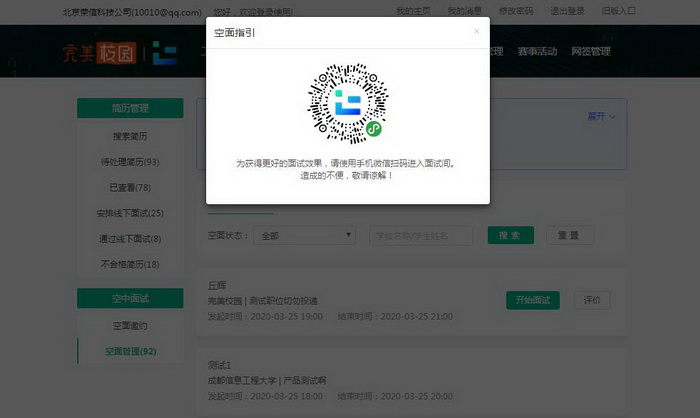Open 旧版入口 link
The width and height of the screenshot is (700, 418).
pos(618,11)
